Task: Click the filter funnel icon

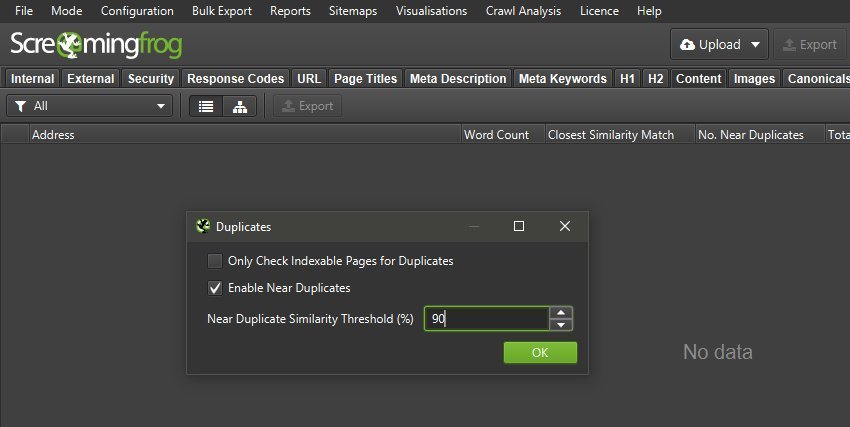Action: [20, 106]
